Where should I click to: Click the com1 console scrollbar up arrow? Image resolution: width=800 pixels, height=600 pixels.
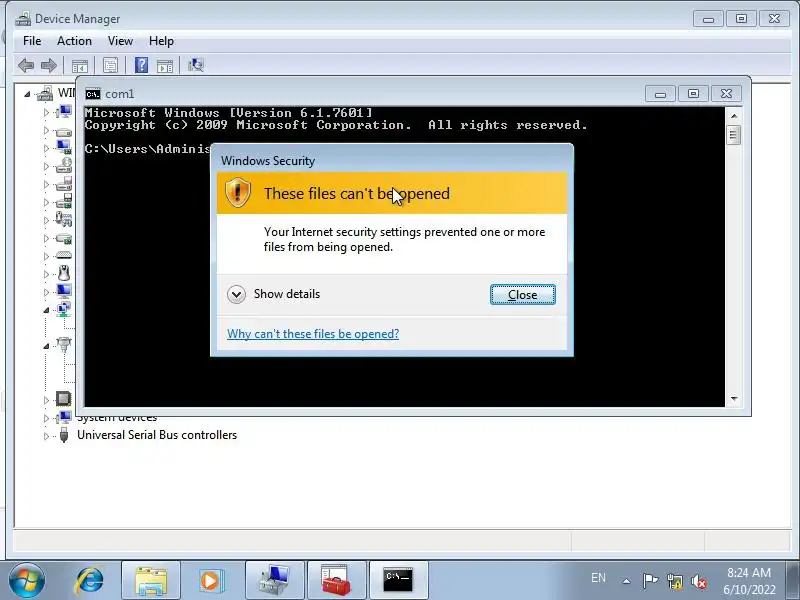(x=734, y=116)
